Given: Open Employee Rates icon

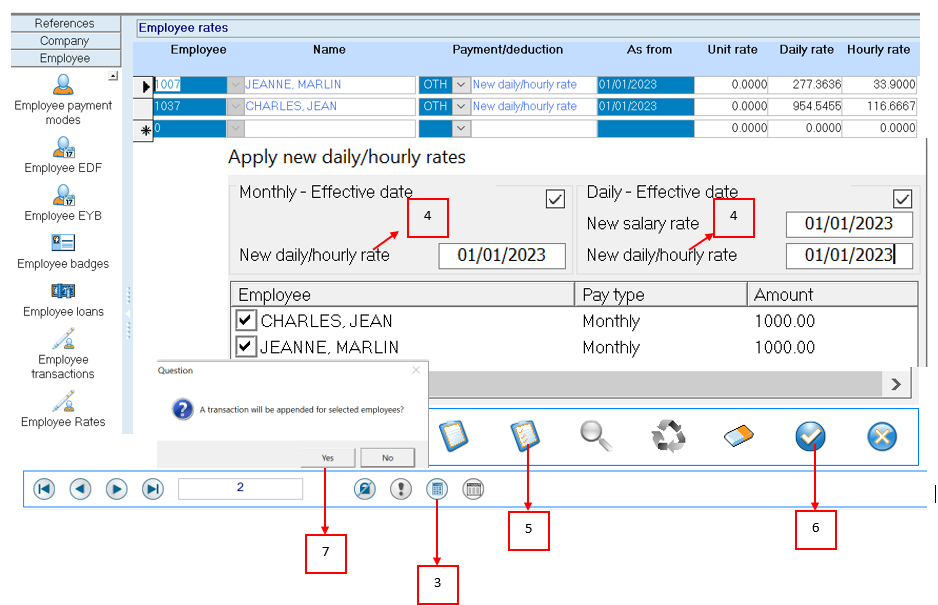Looking at the screenshot, I should tap(63, 402).
